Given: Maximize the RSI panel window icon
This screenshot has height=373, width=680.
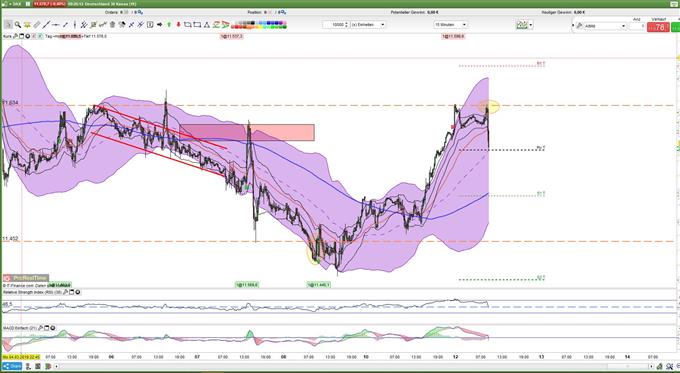Looking at the screenshot, I should pos(72,292).
